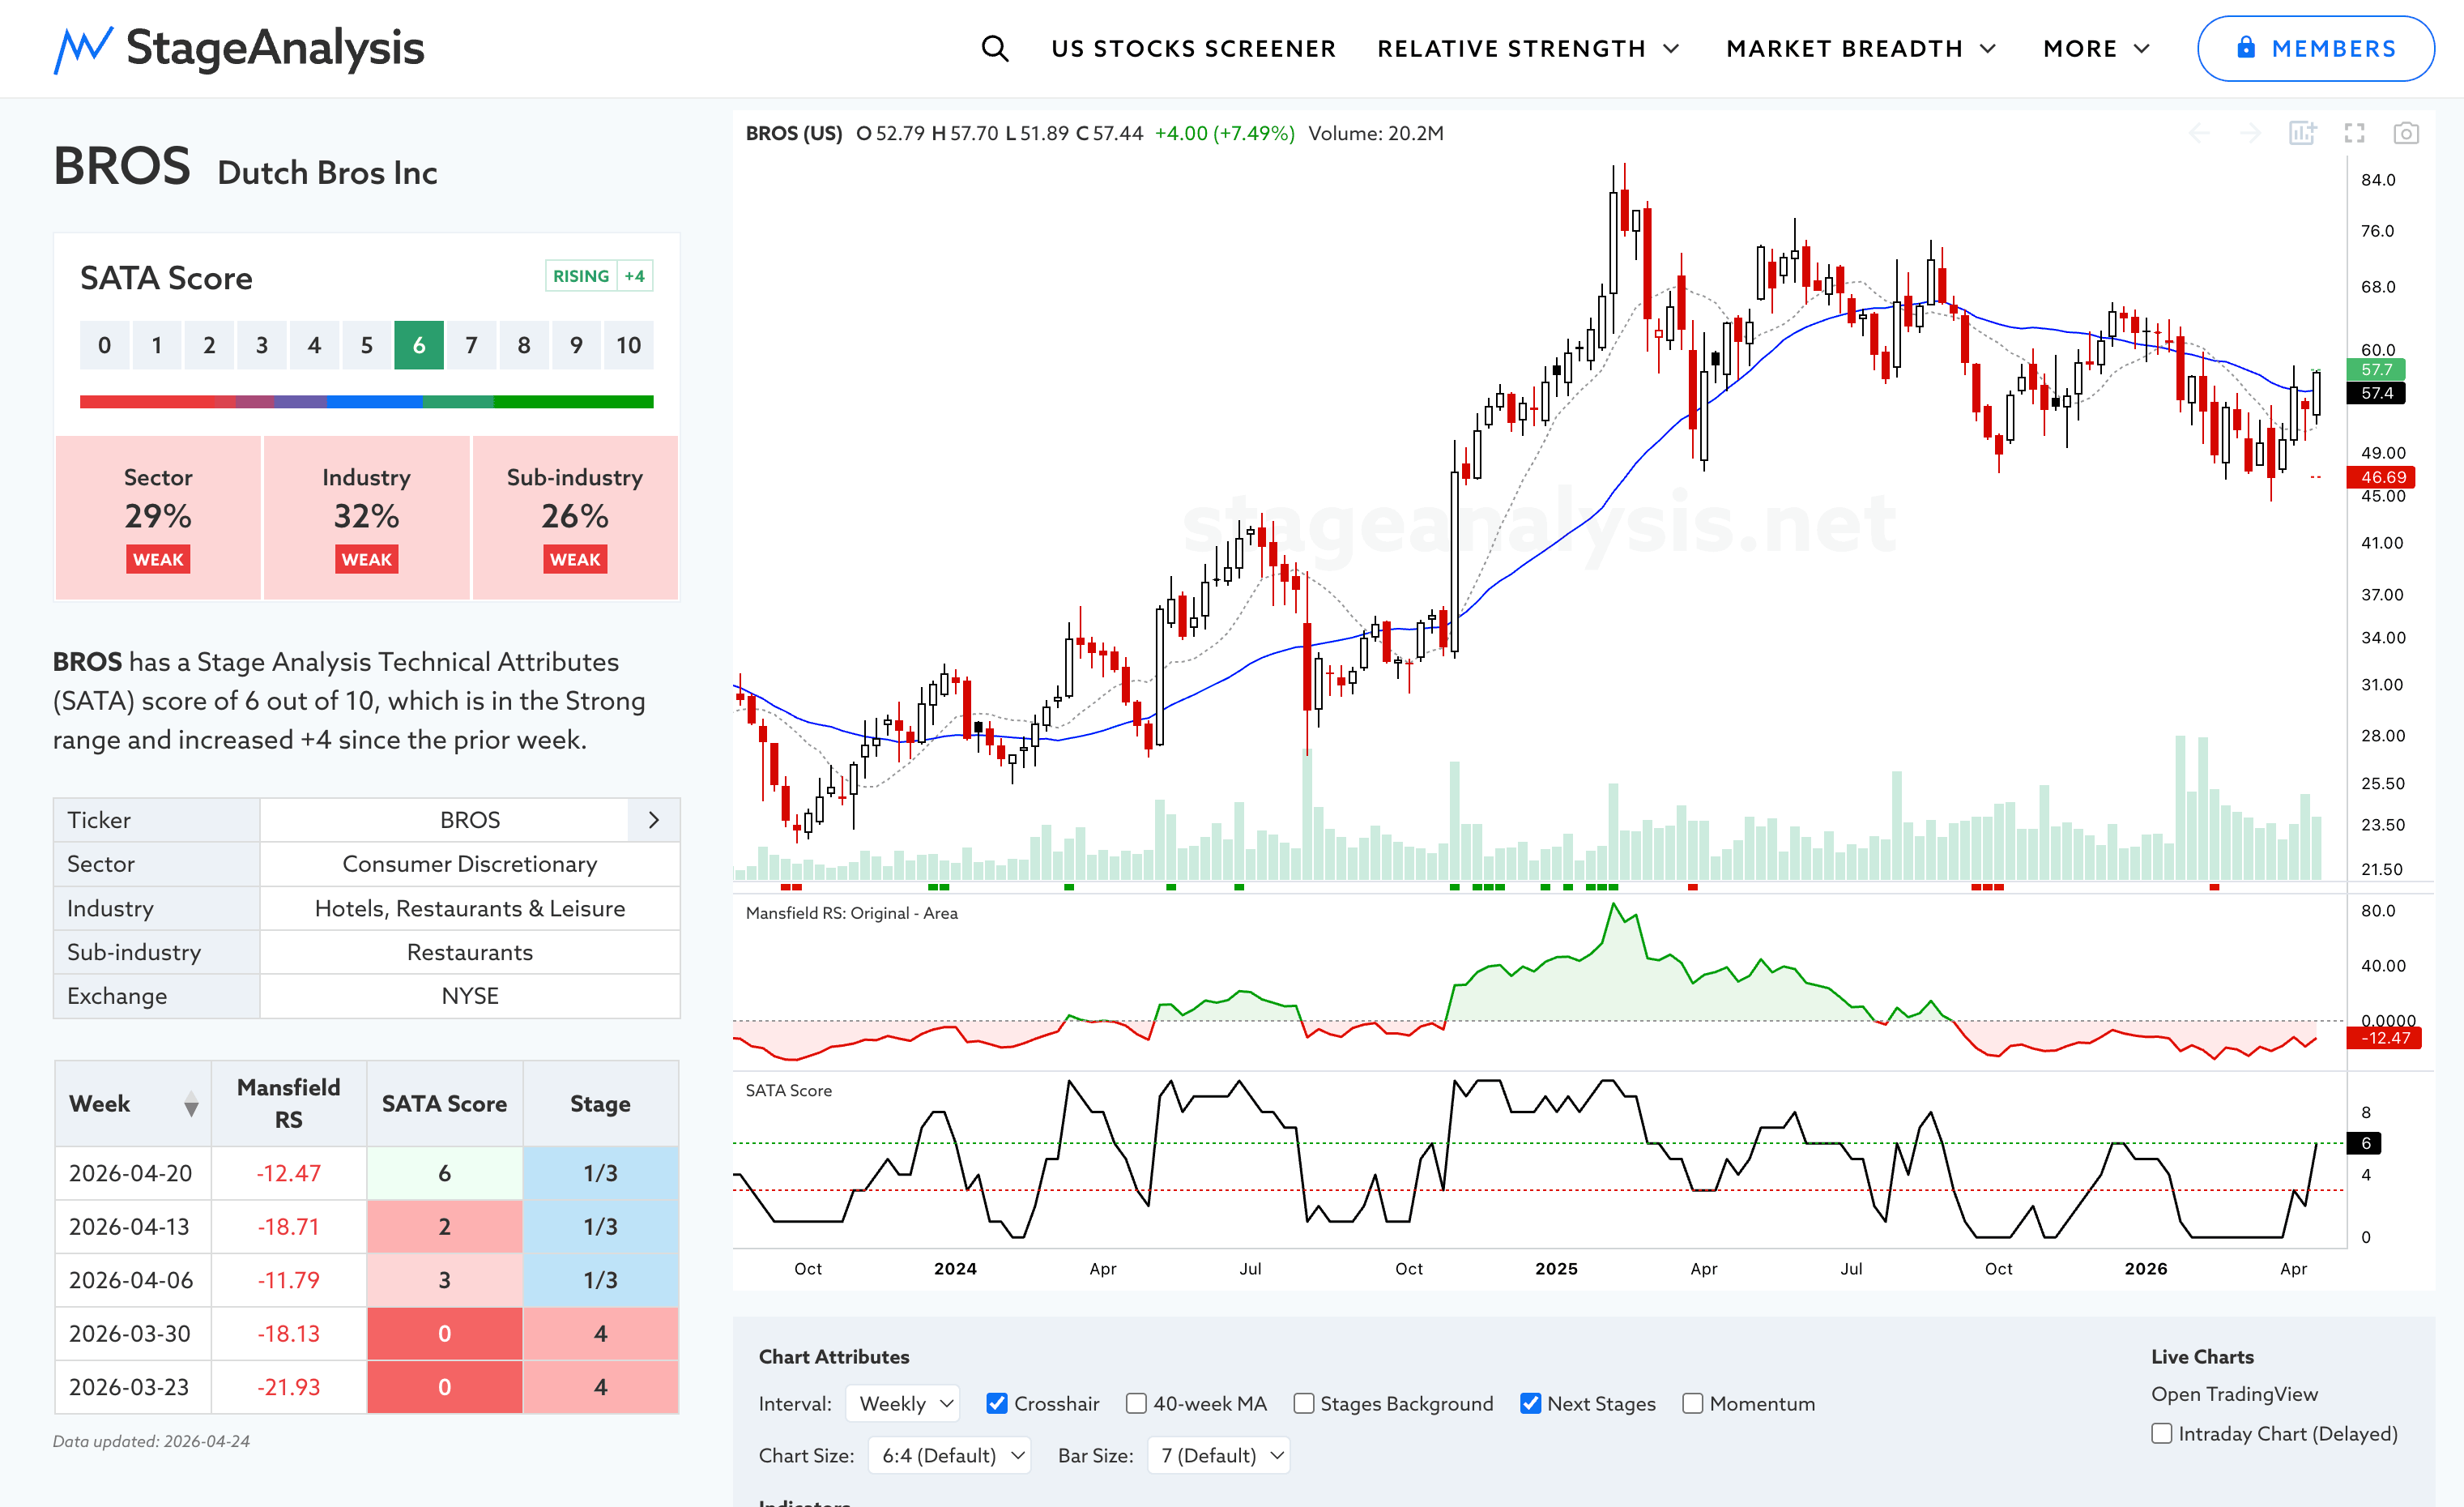
Task: Click the StageAnalysis logo
Action: tap(239, 48)
